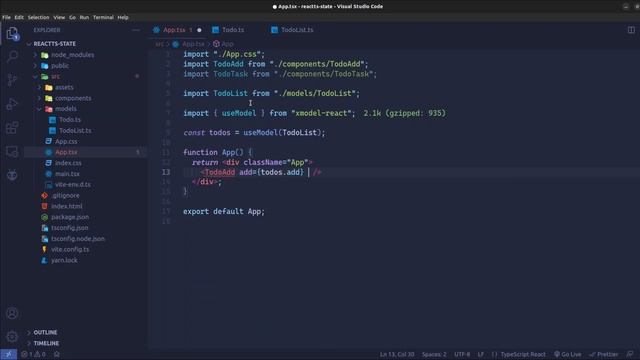Open Run and Debug view
Screen dimensions: 640x360
pyautogui.click(x=12, y=104)
